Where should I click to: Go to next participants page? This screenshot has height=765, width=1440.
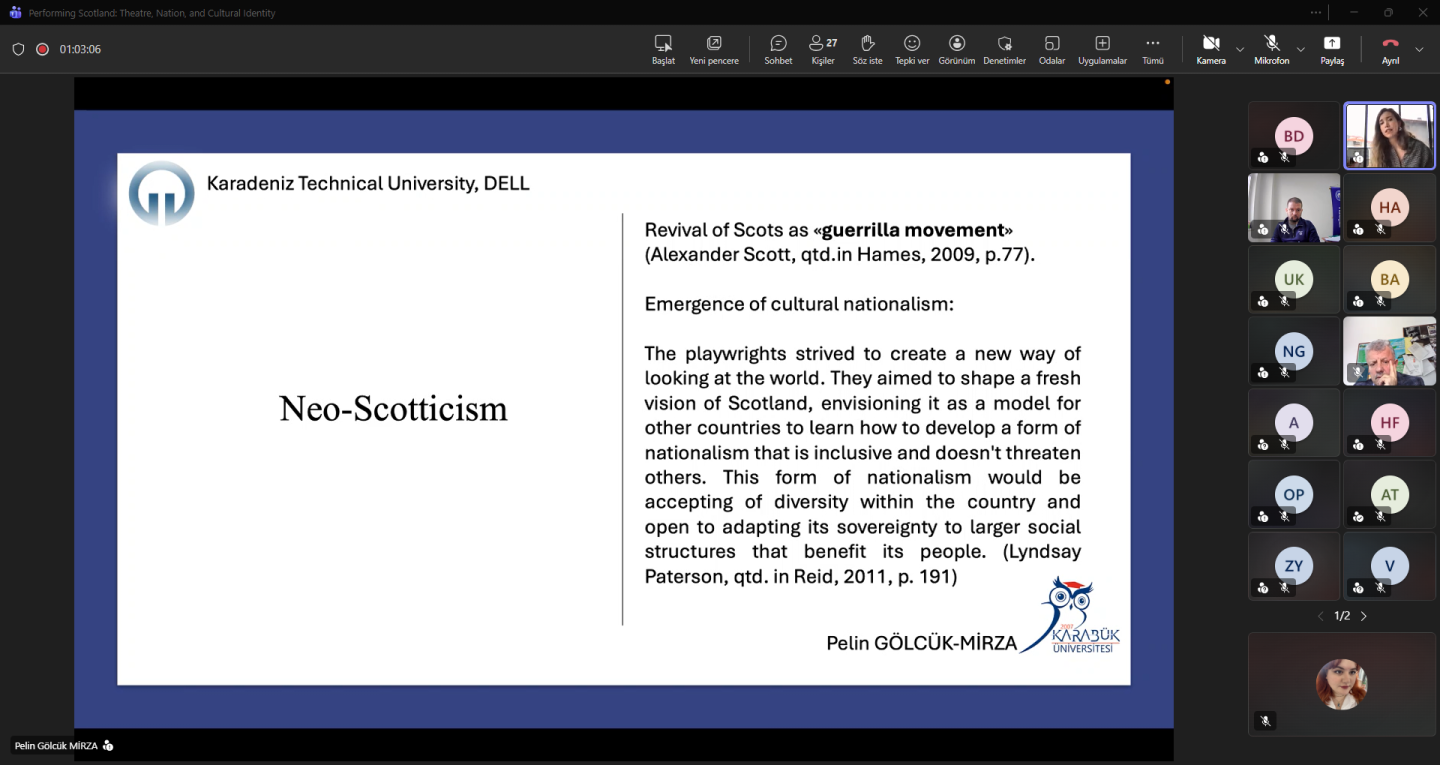pos(1364,616)
